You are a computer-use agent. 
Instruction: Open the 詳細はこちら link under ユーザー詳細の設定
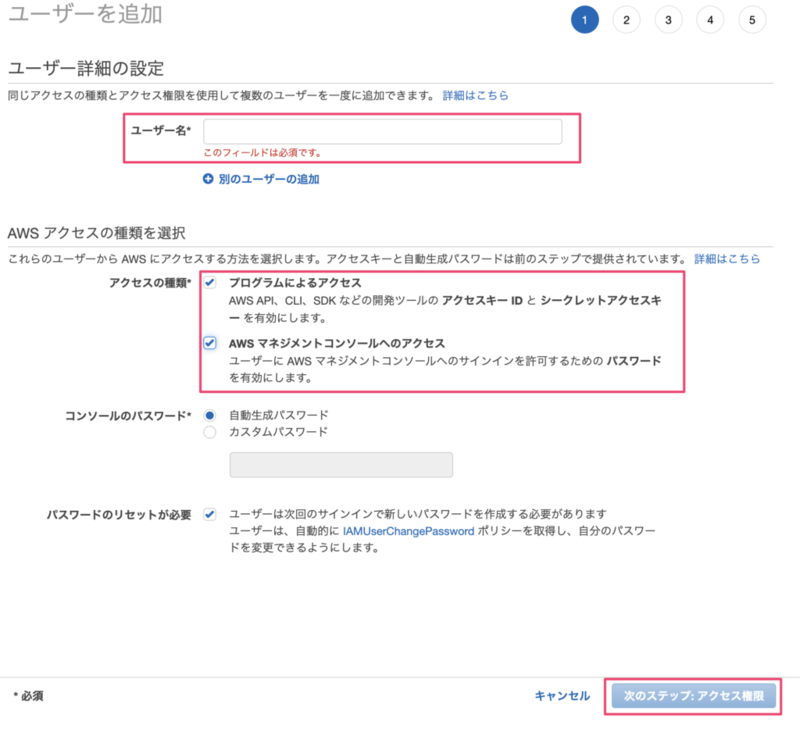point(476,95)
